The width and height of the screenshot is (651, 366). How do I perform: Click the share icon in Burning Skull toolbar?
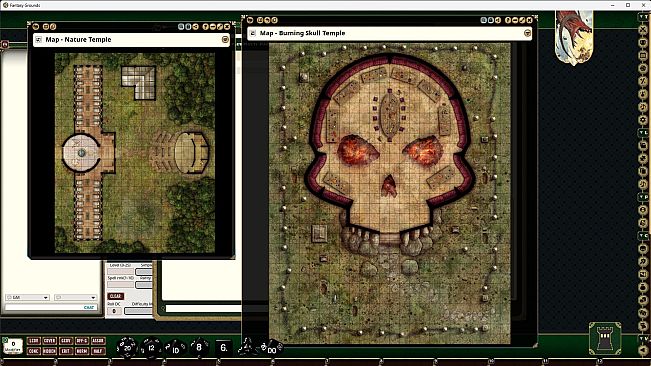coord(497,20)
